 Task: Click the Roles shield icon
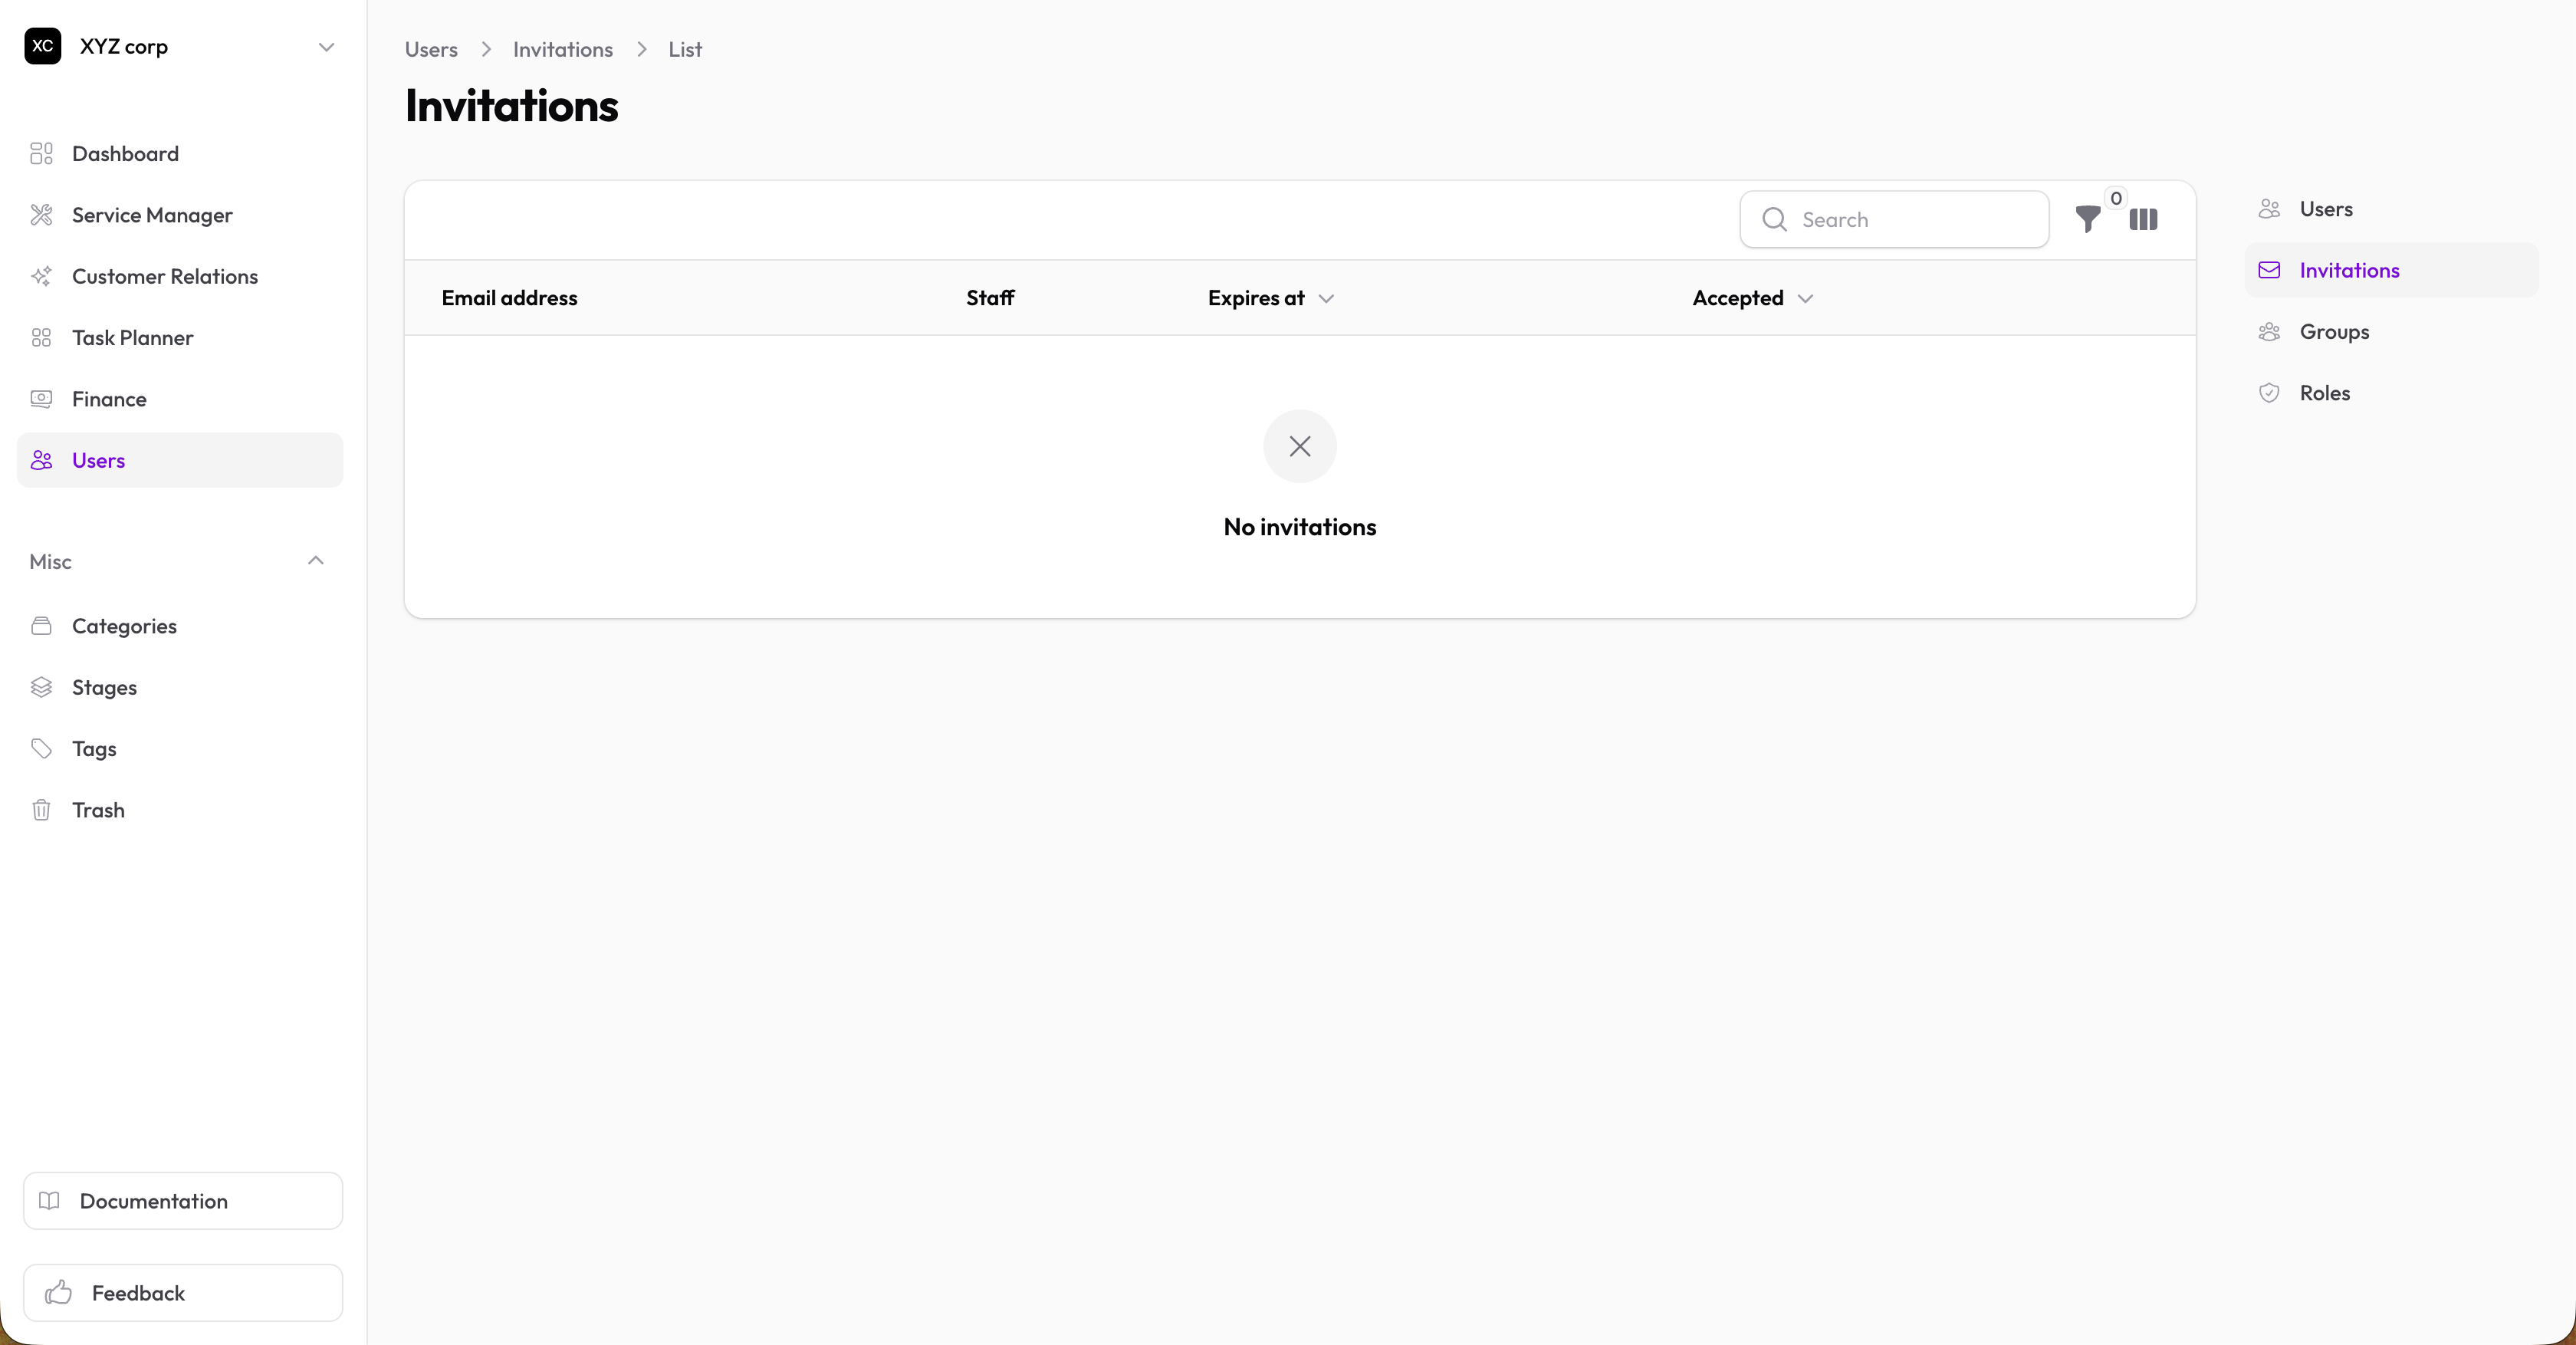click(x=2269, y=393)
